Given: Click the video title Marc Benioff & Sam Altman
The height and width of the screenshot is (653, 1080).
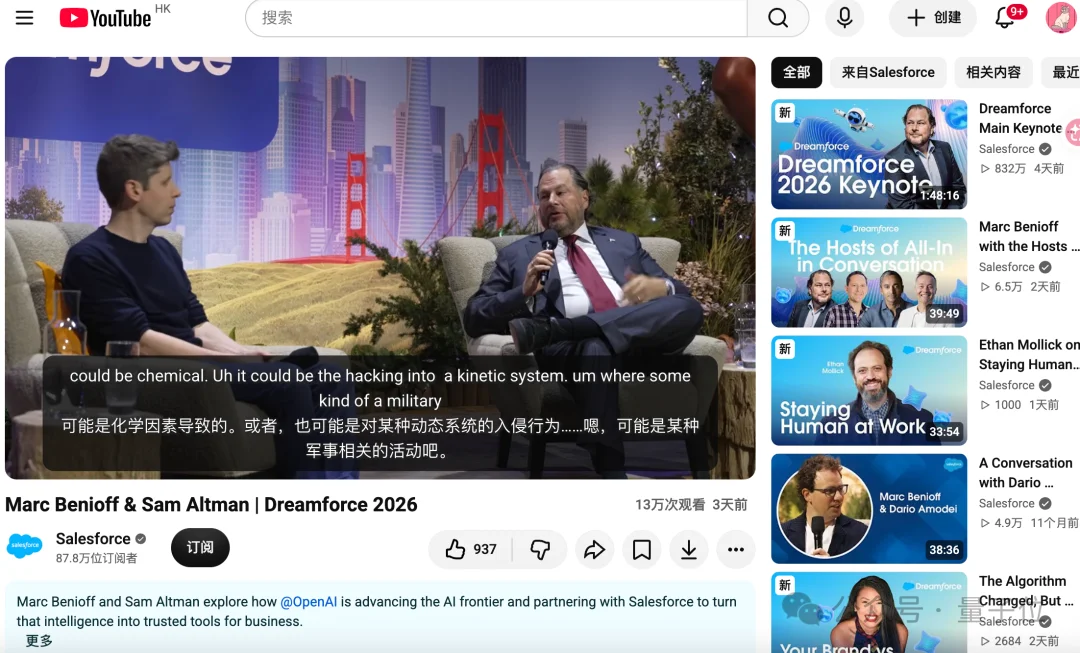Looking at the screenshot, I should (211, 504).
